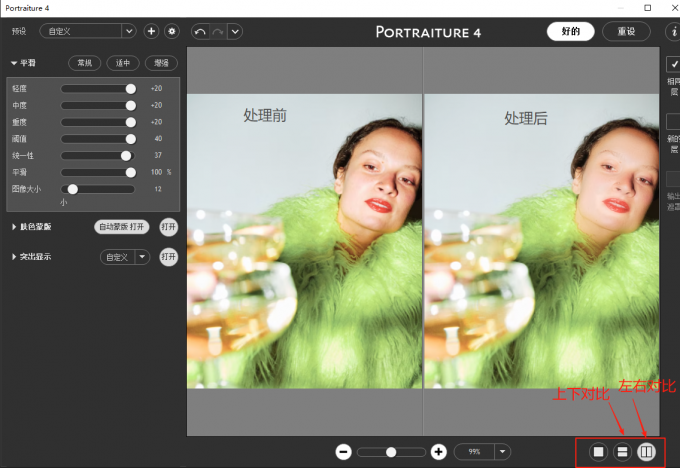This screenshot has height=468, width=680.
Task: Click the 阈值 slider handle
Action: tap(130, 139)
